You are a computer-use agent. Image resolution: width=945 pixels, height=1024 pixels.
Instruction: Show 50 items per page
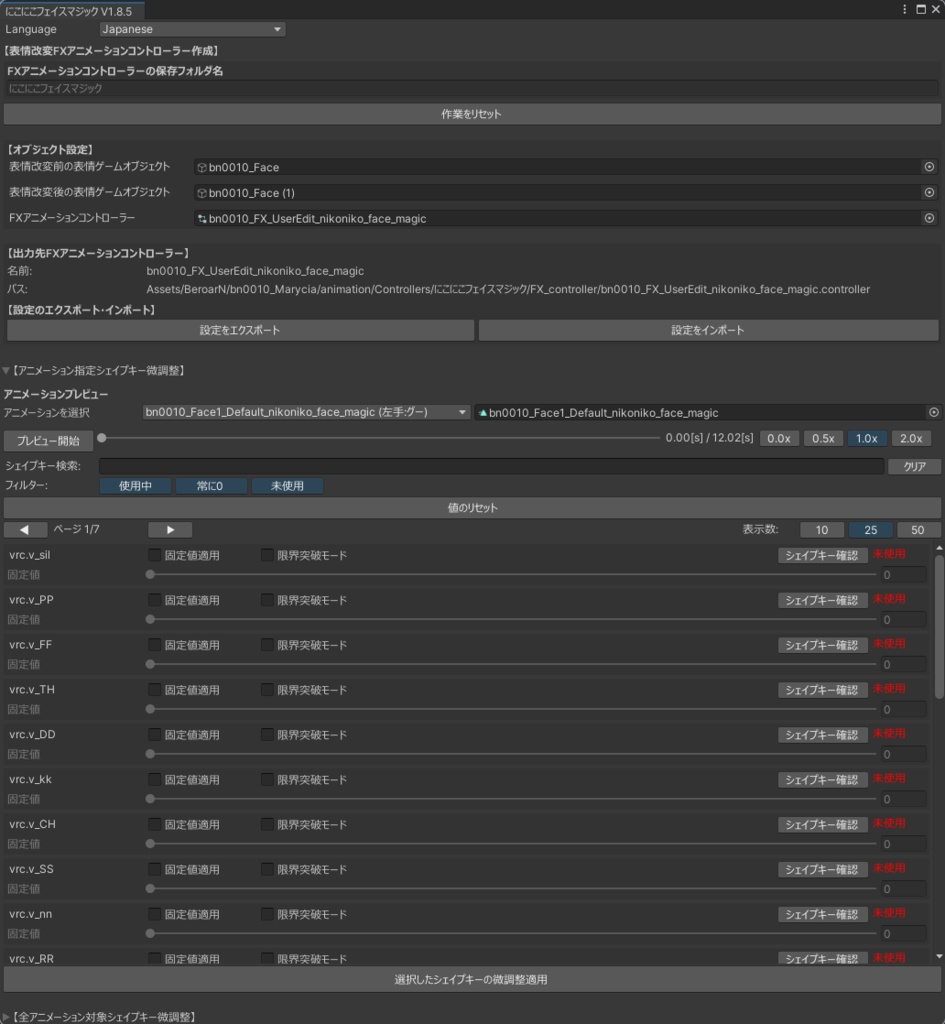tap(918, 530)
